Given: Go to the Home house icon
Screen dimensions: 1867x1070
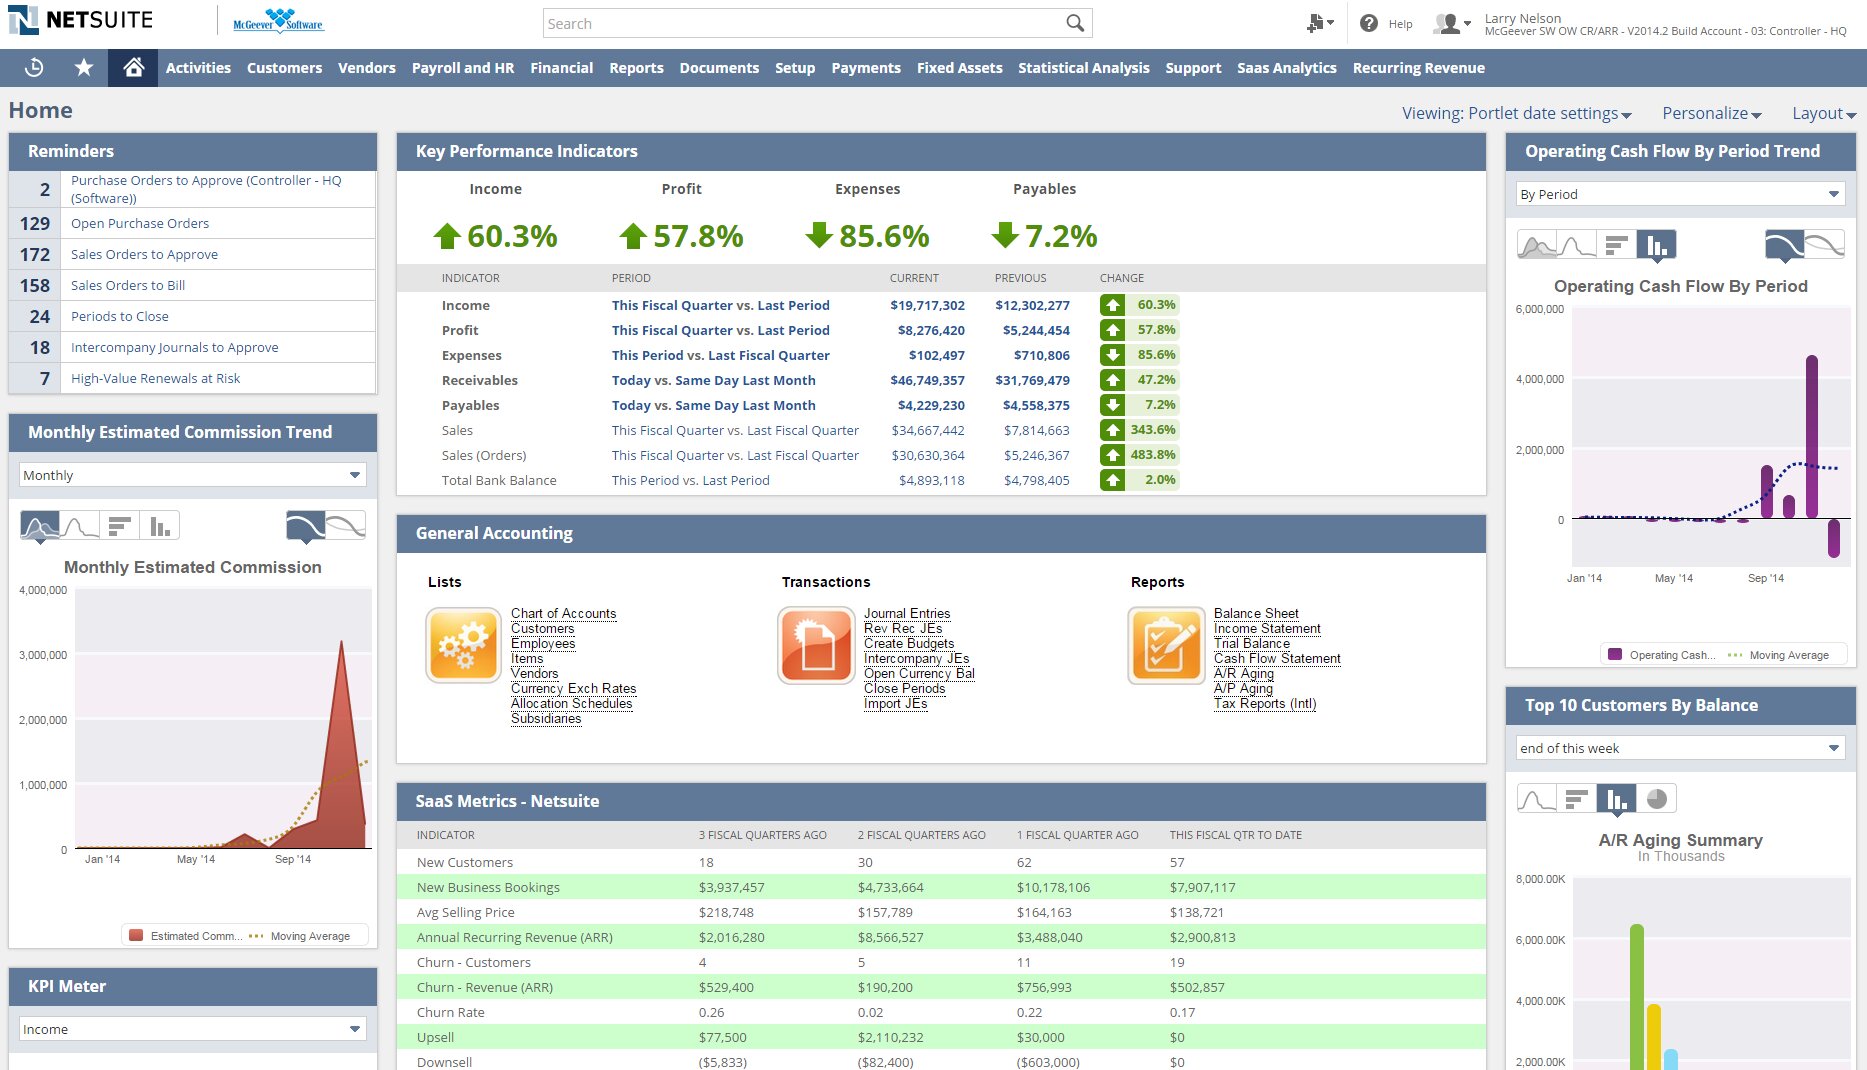Looking at the screenshot, I should [x=133, y=67].
